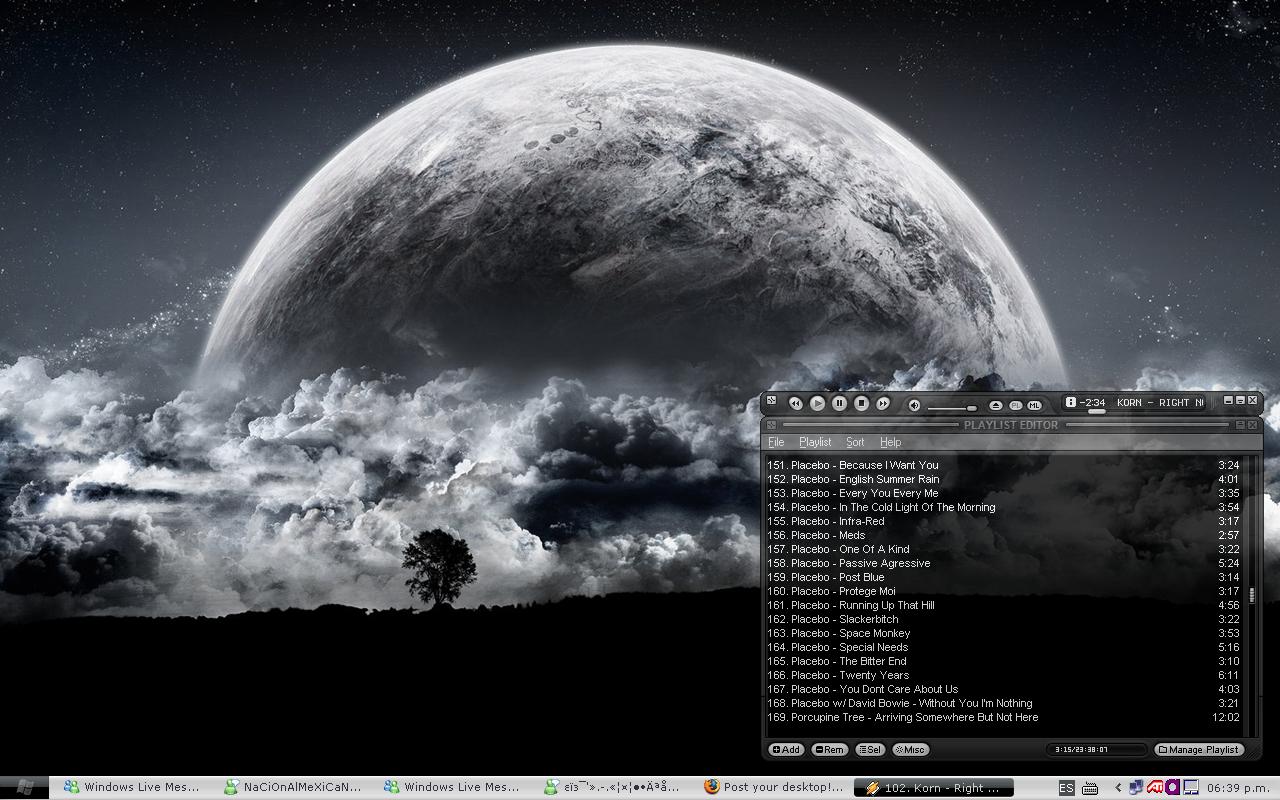The width and height of the screenshot is (1280, 800).
Task: Click the volume speaker icon in Winamp
Action: 914,405
